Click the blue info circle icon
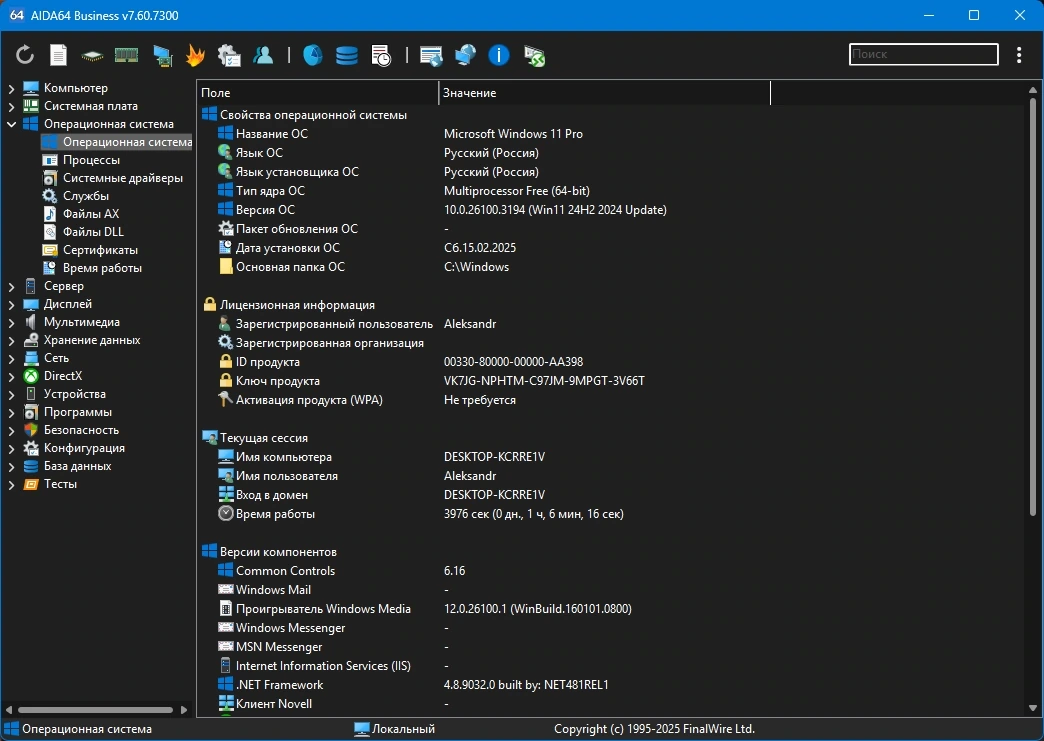Screen dimensions: 1044x741 pos(498,55)
